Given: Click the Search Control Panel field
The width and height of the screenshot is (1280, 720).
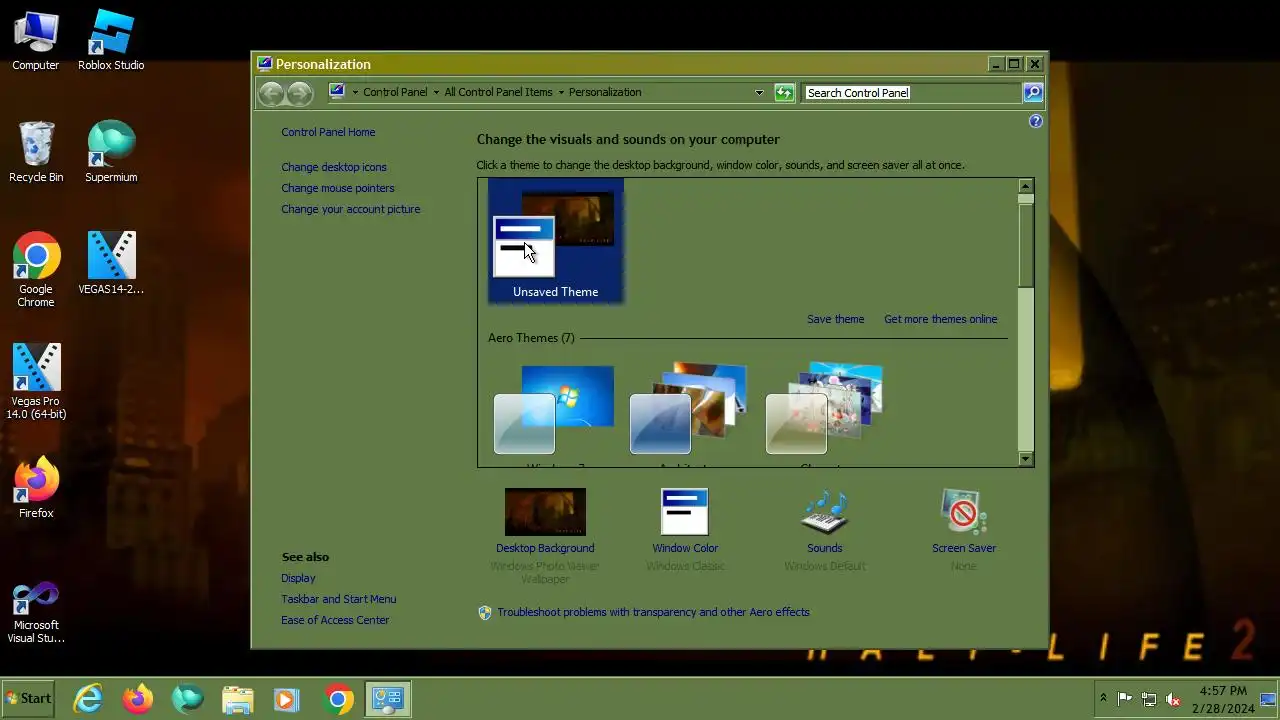Looking at the screenshot, I should [x=912, y=93].
